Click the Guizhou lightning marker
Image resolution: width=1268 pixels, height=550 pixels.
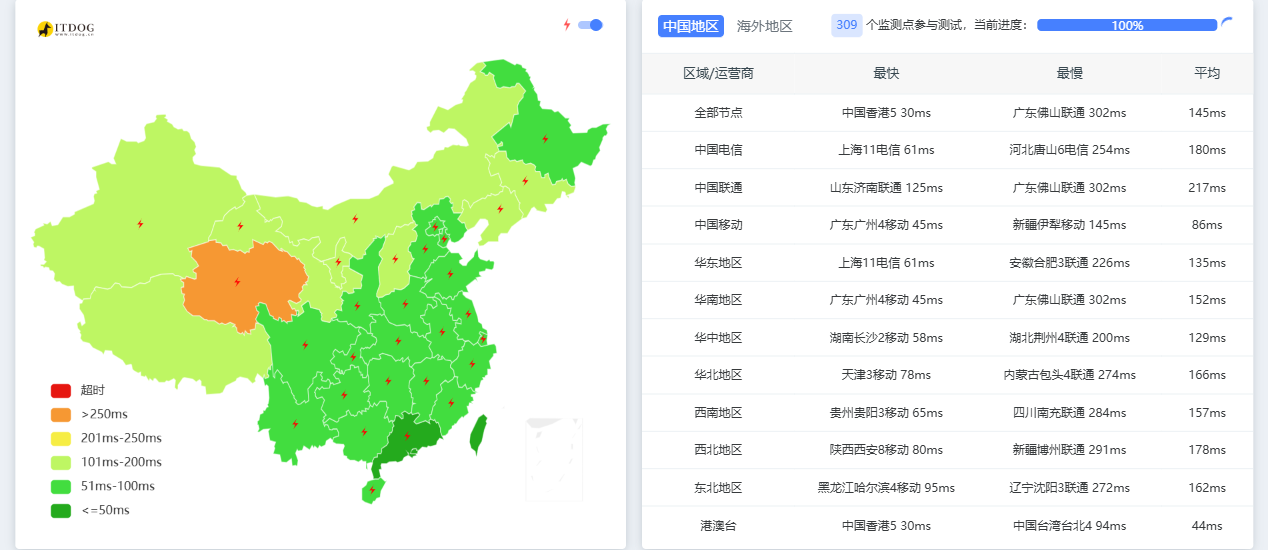(343, 395)
